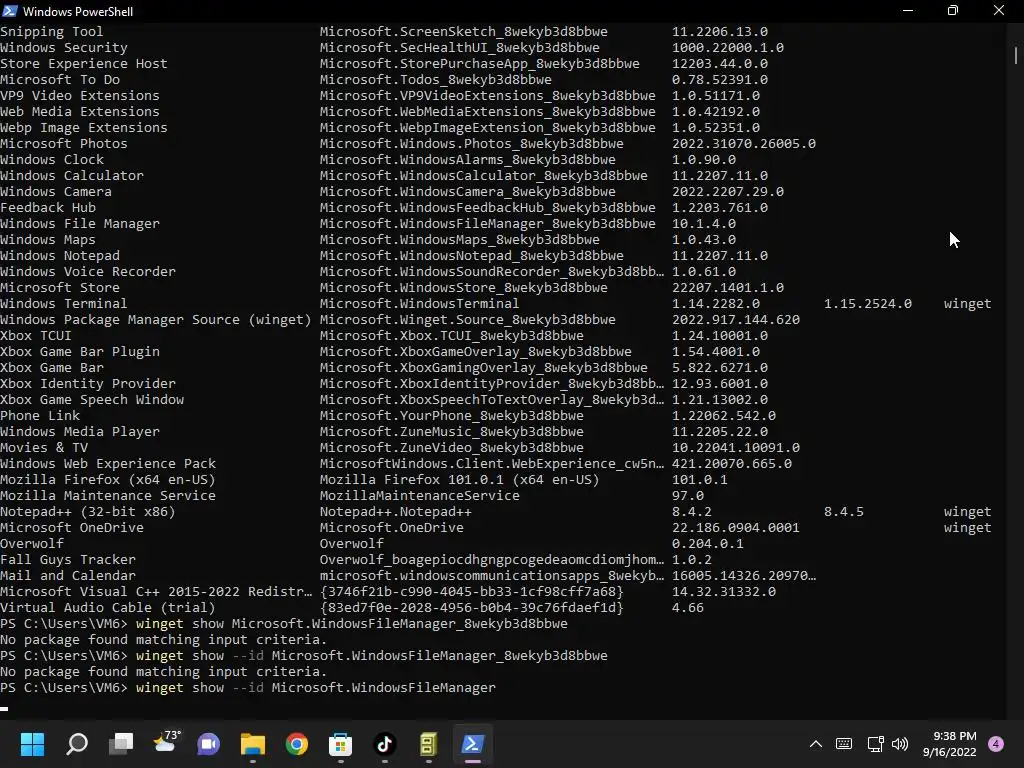Click "Microsoft.WindowsFileManager_8wekyb3d8bbwe" ID in the list

(x=487, y=223)
